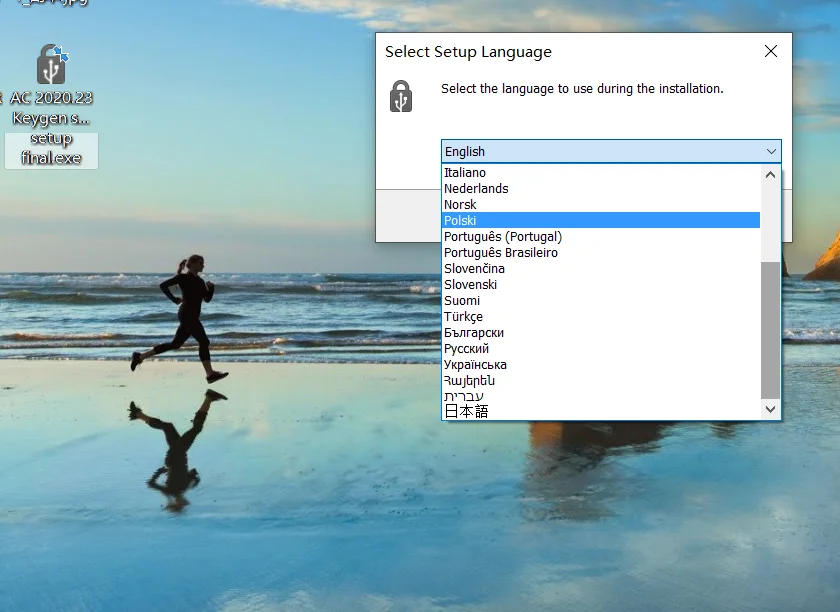The height and width of the screenshot is (612, 840).
Task: Select the highlighted Polski entry
Action: click(601, 220)
